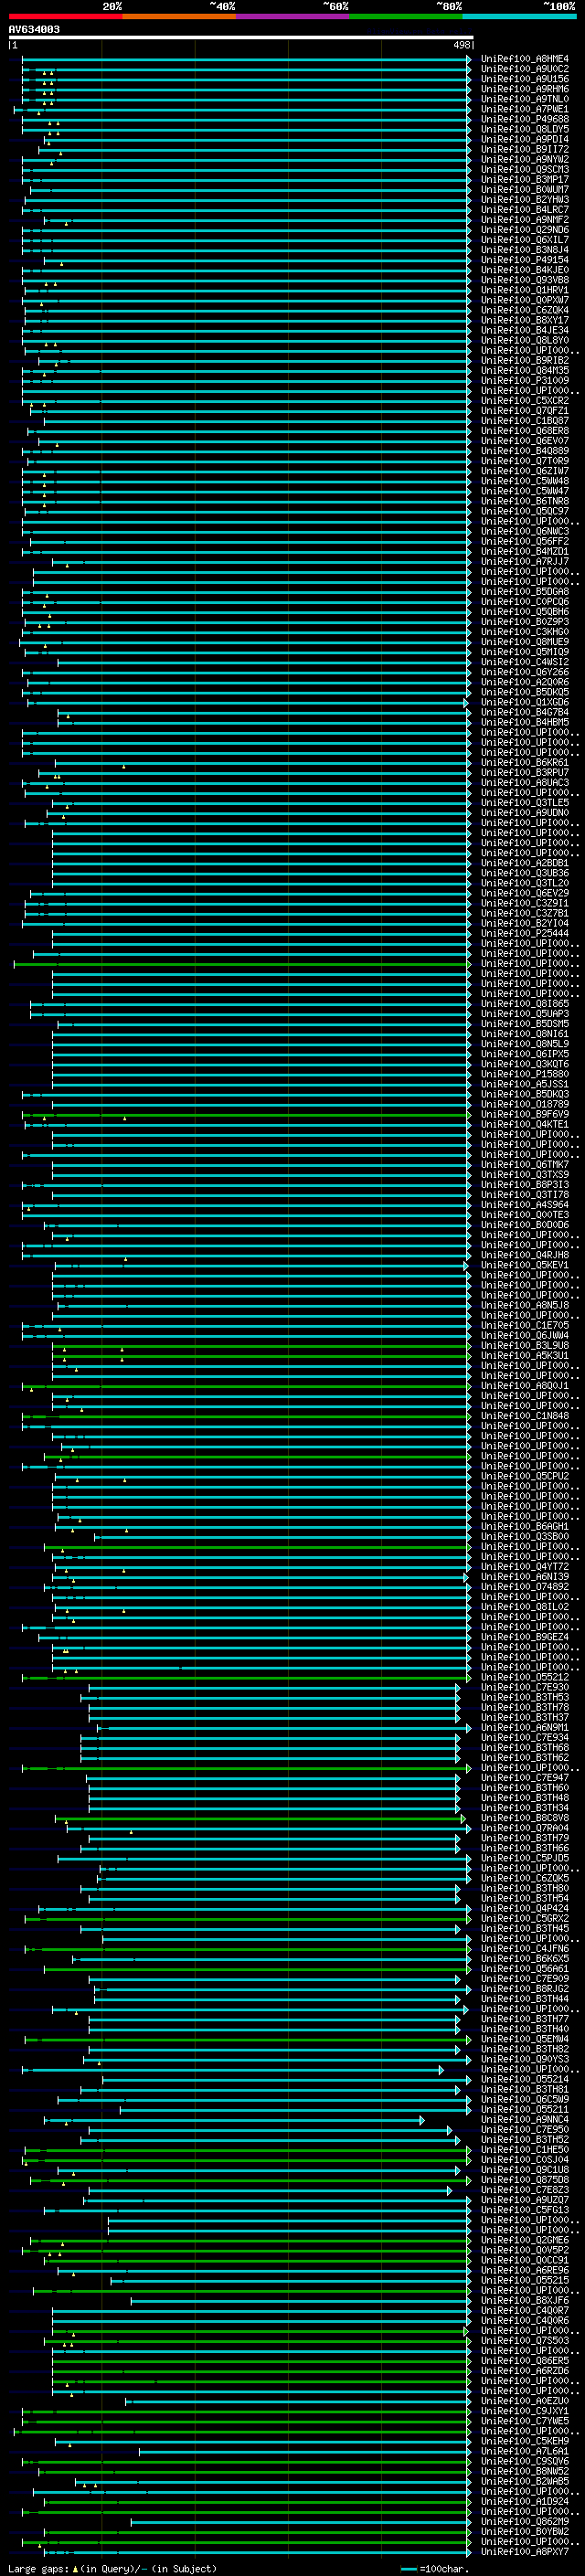The height and width of the screenshot is (2576, 585).
Task: Select hit label UniRef100_P49154
Action: (x=525, y=260)
